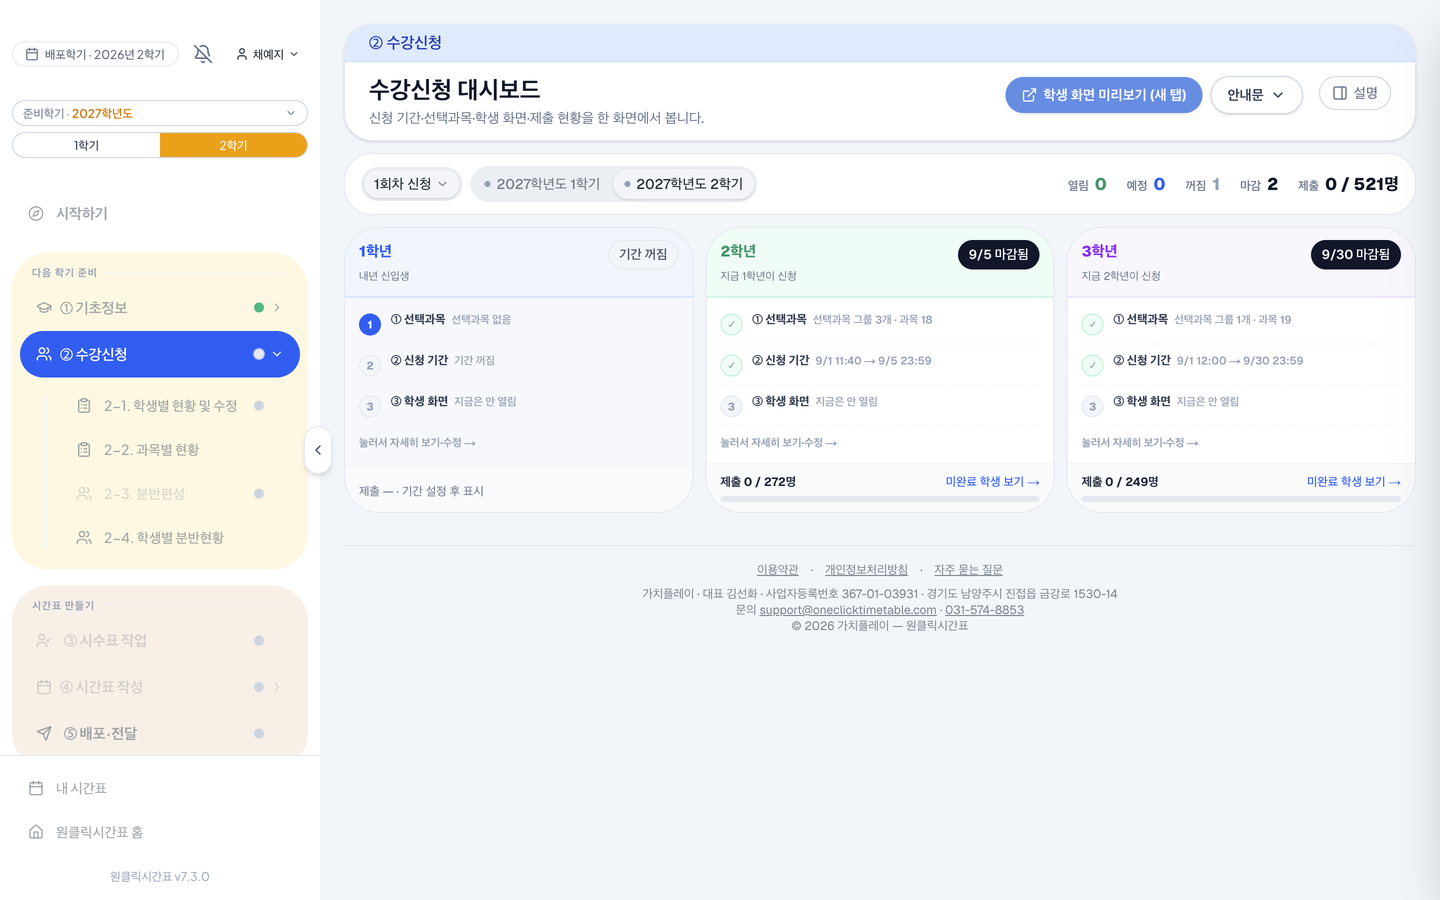Click the 9/30 마감됨 badge

point(1355,254)
